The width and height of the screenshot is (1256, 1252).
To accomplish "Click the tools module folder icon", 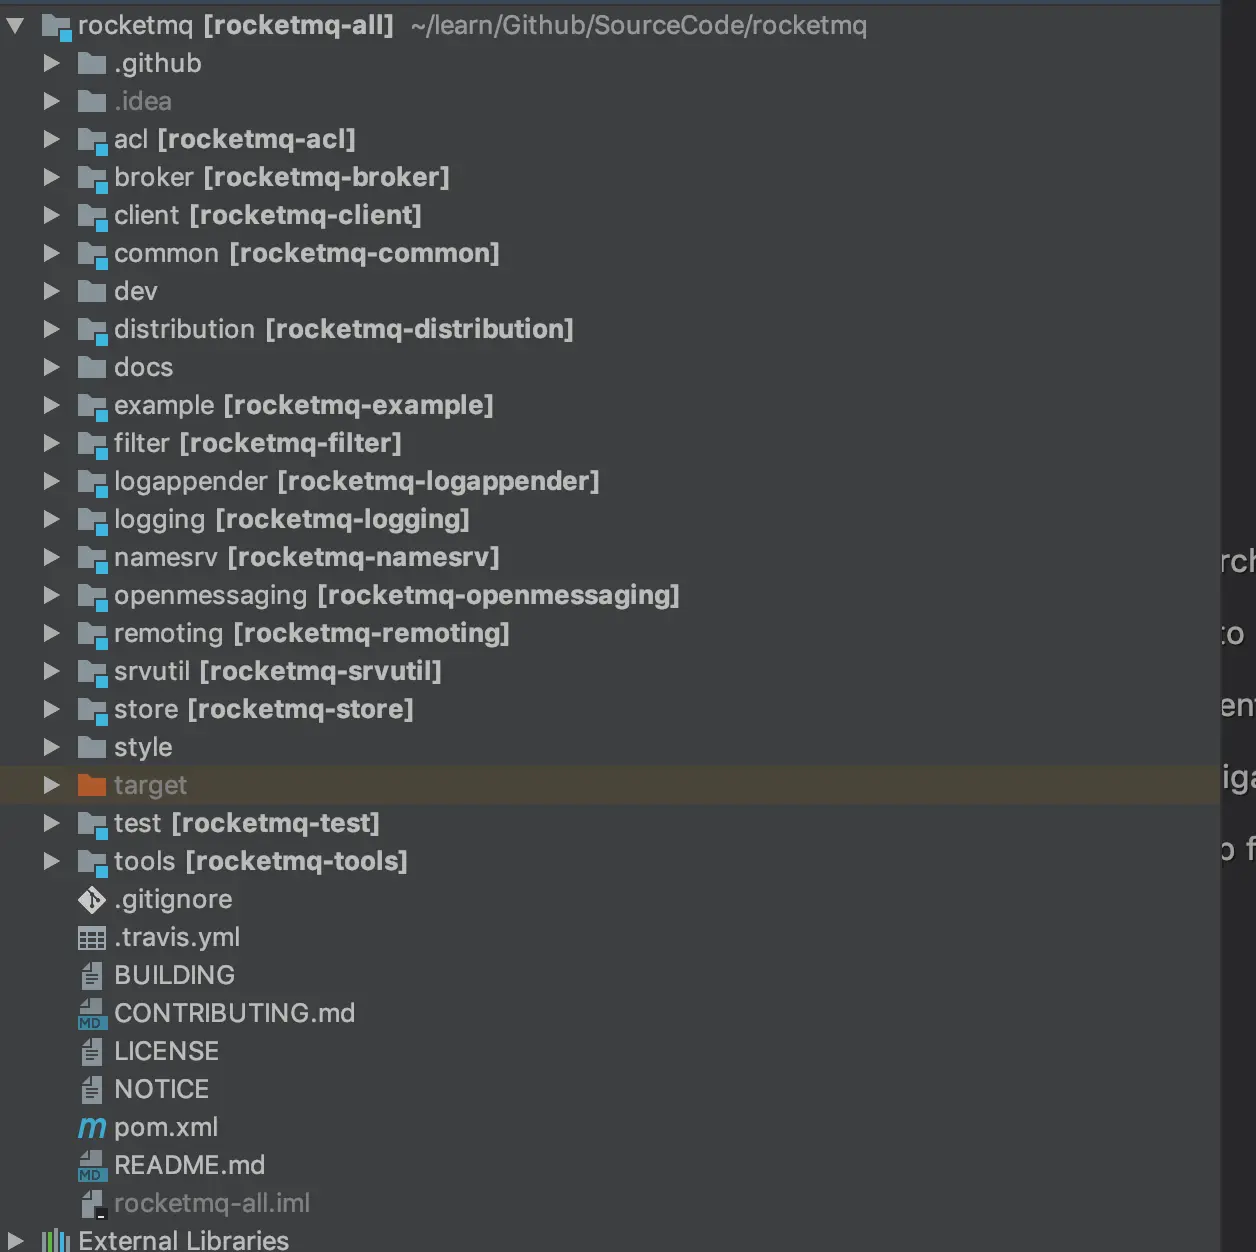I will pos(93,863).
